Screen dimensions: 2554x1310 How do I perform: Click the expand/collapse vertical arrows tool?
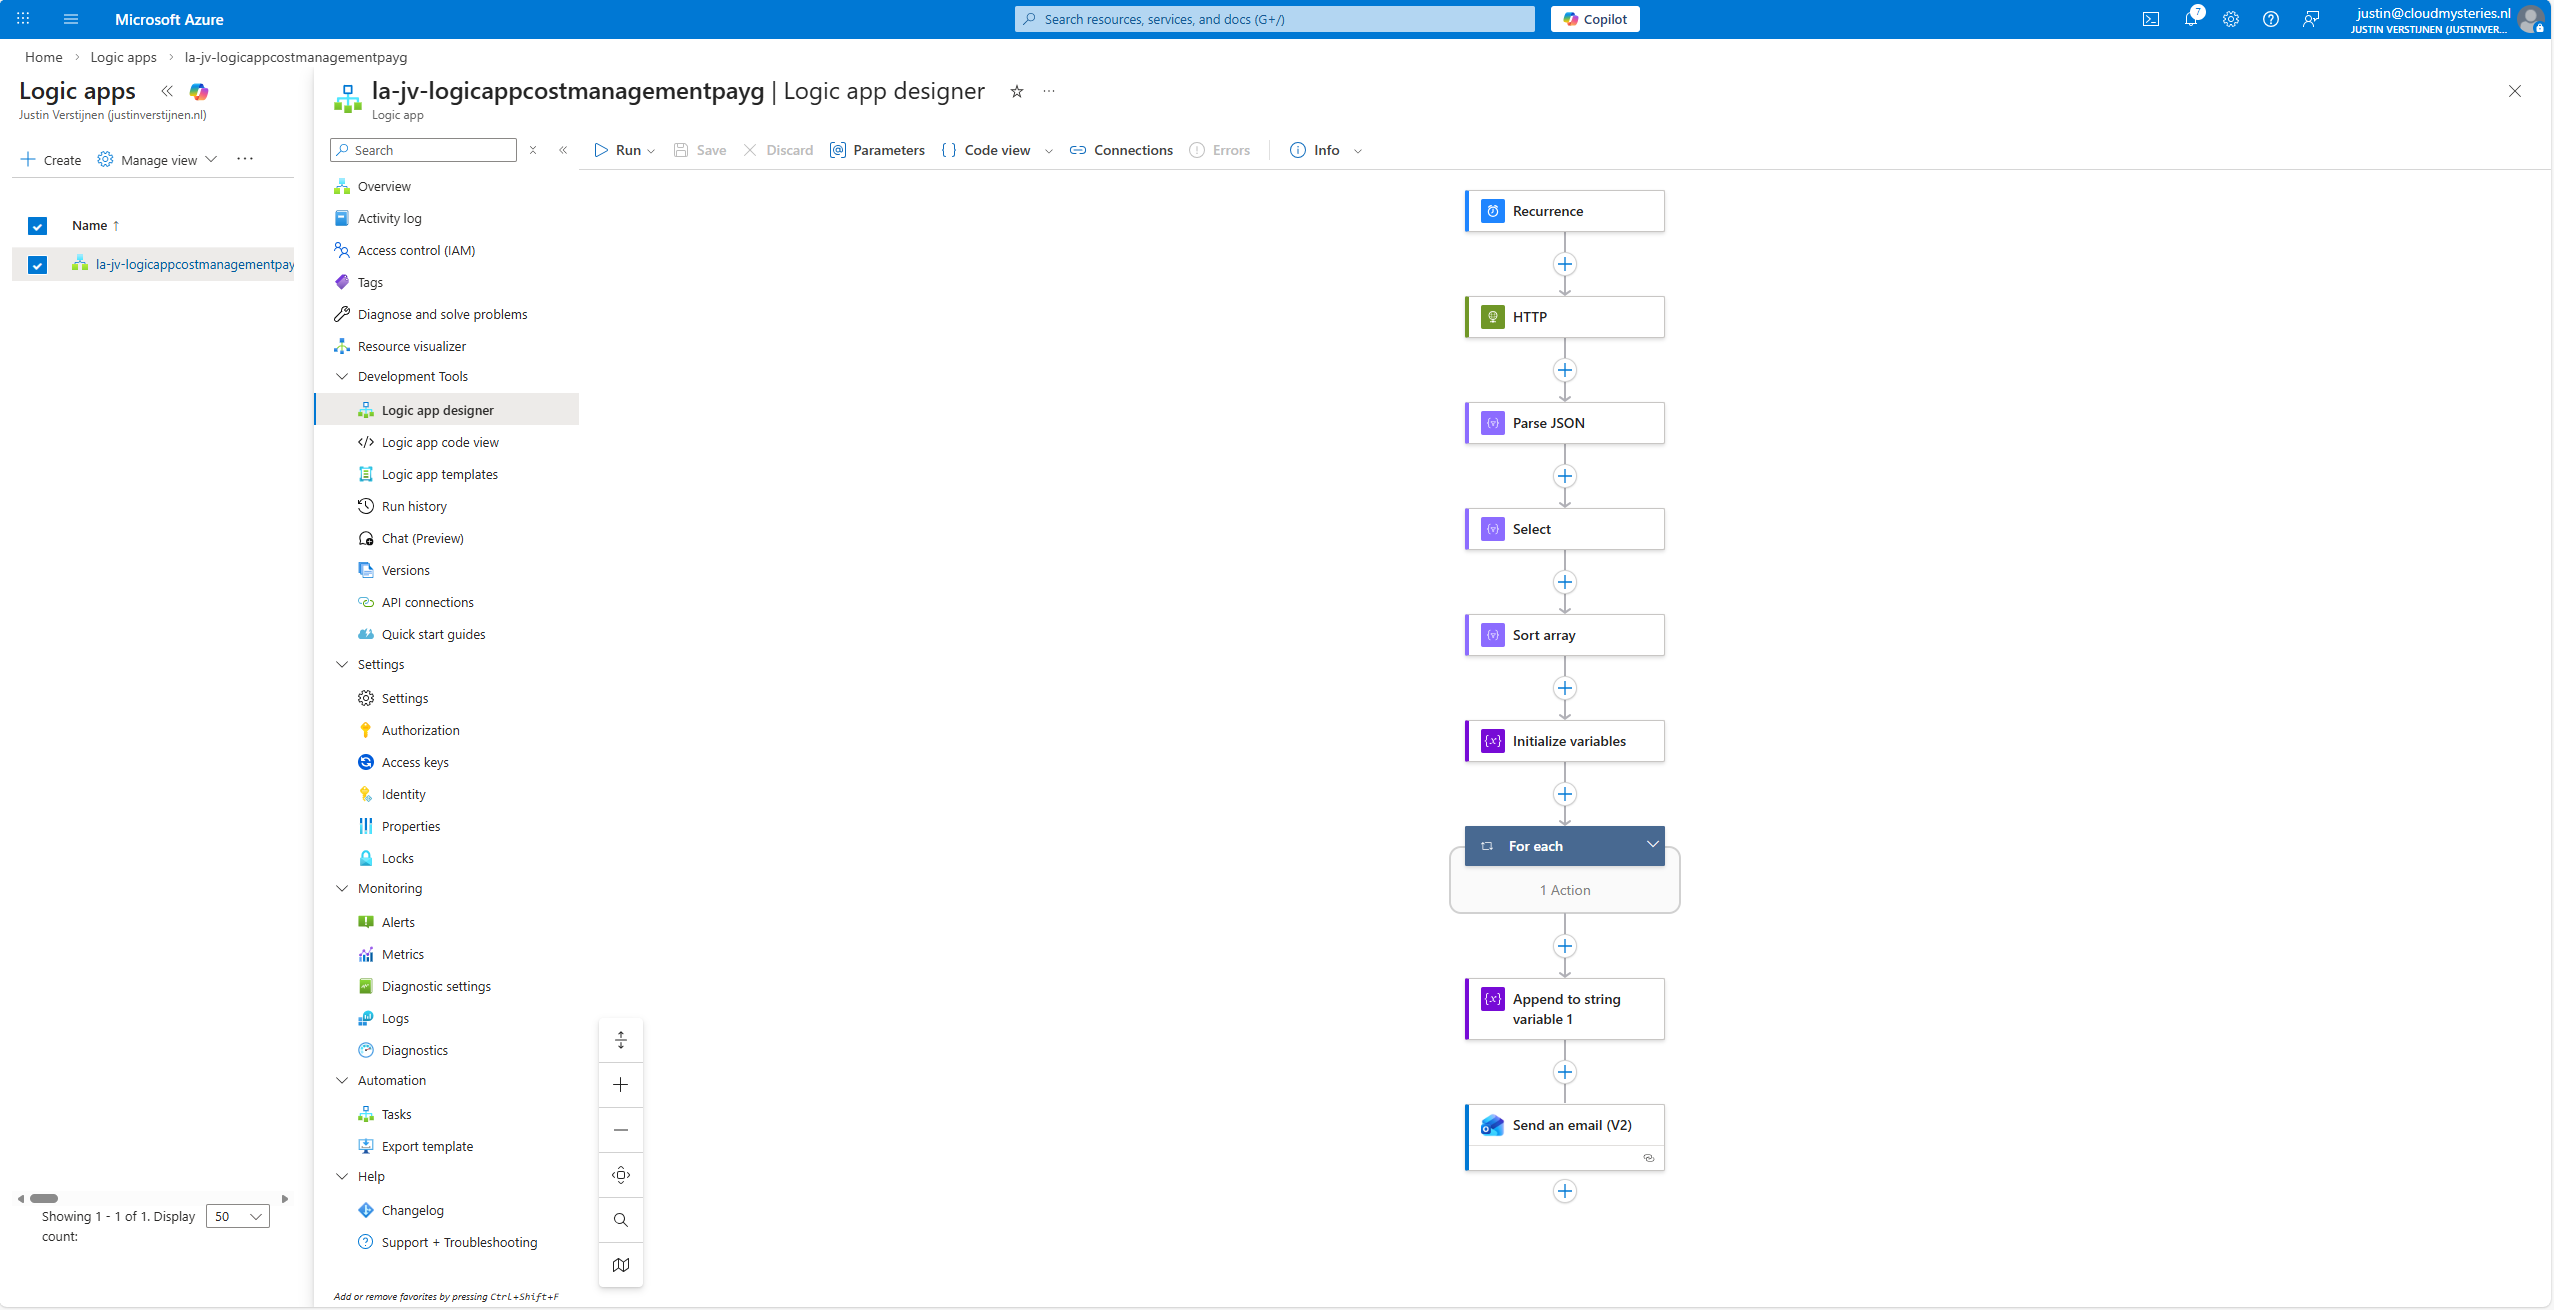(x=621, y=1040)
